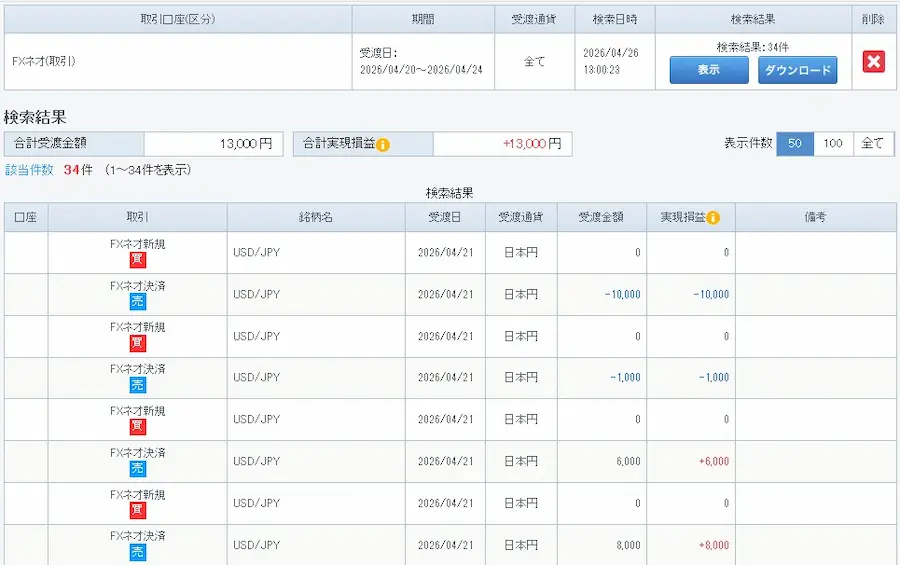Click the 検索日時 column header
This screenshot has width=900, height=565.
click(x=615, y=20)
